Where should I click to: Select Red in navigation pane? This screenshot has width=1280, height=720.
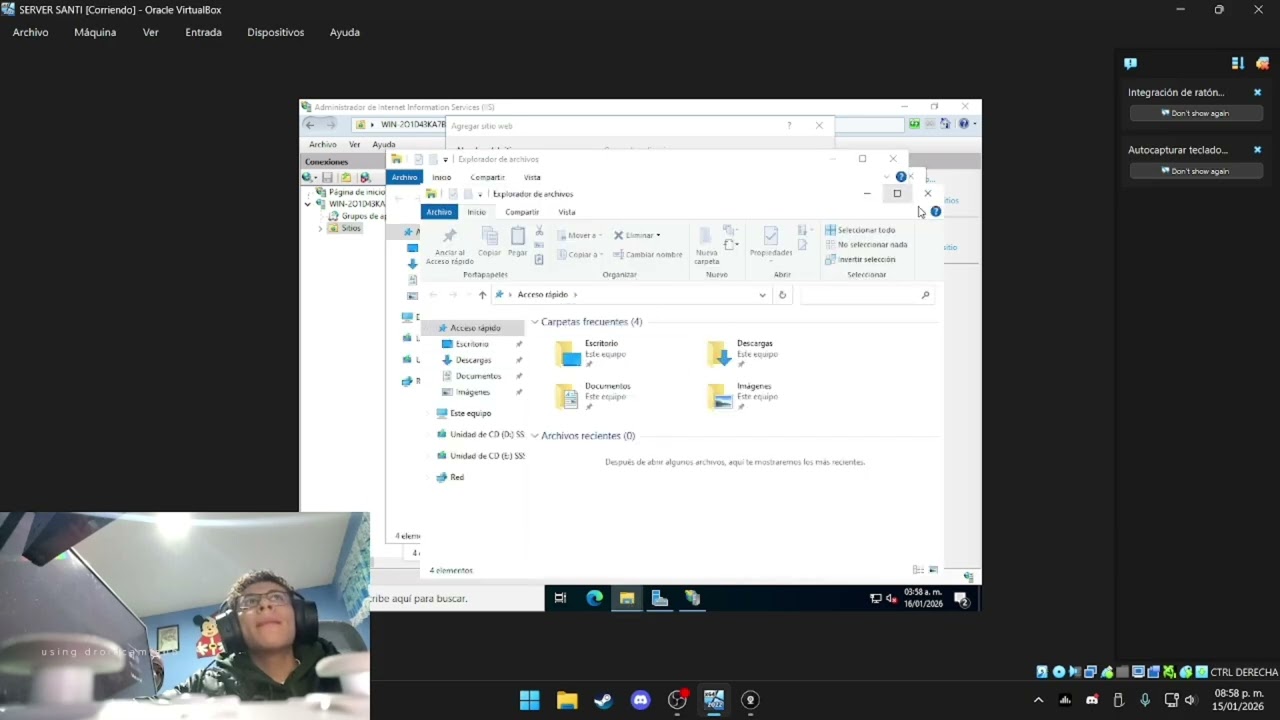pos(456,478)
